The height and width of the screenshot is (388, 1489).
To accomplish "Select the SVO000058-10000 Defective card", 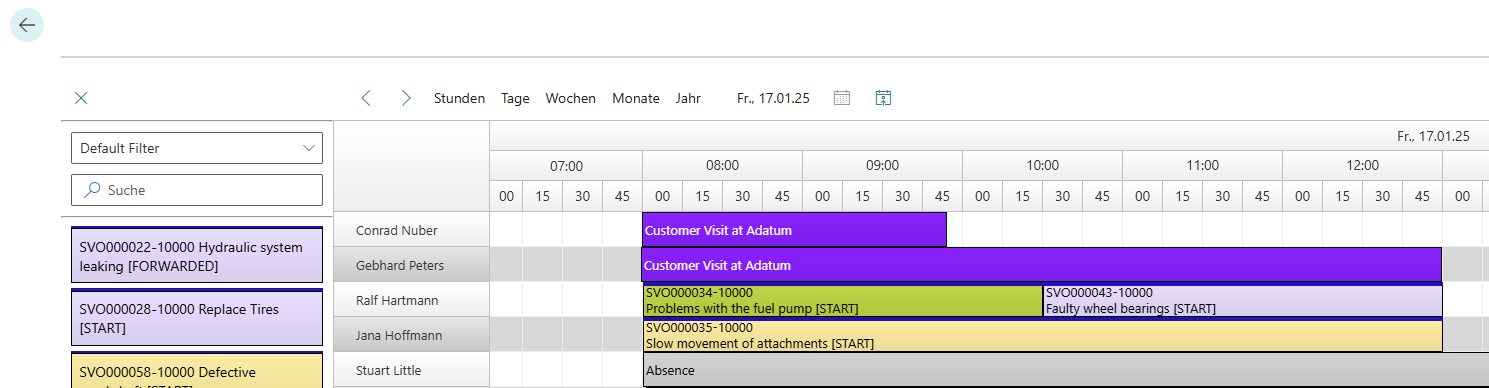I will [197, 370].
